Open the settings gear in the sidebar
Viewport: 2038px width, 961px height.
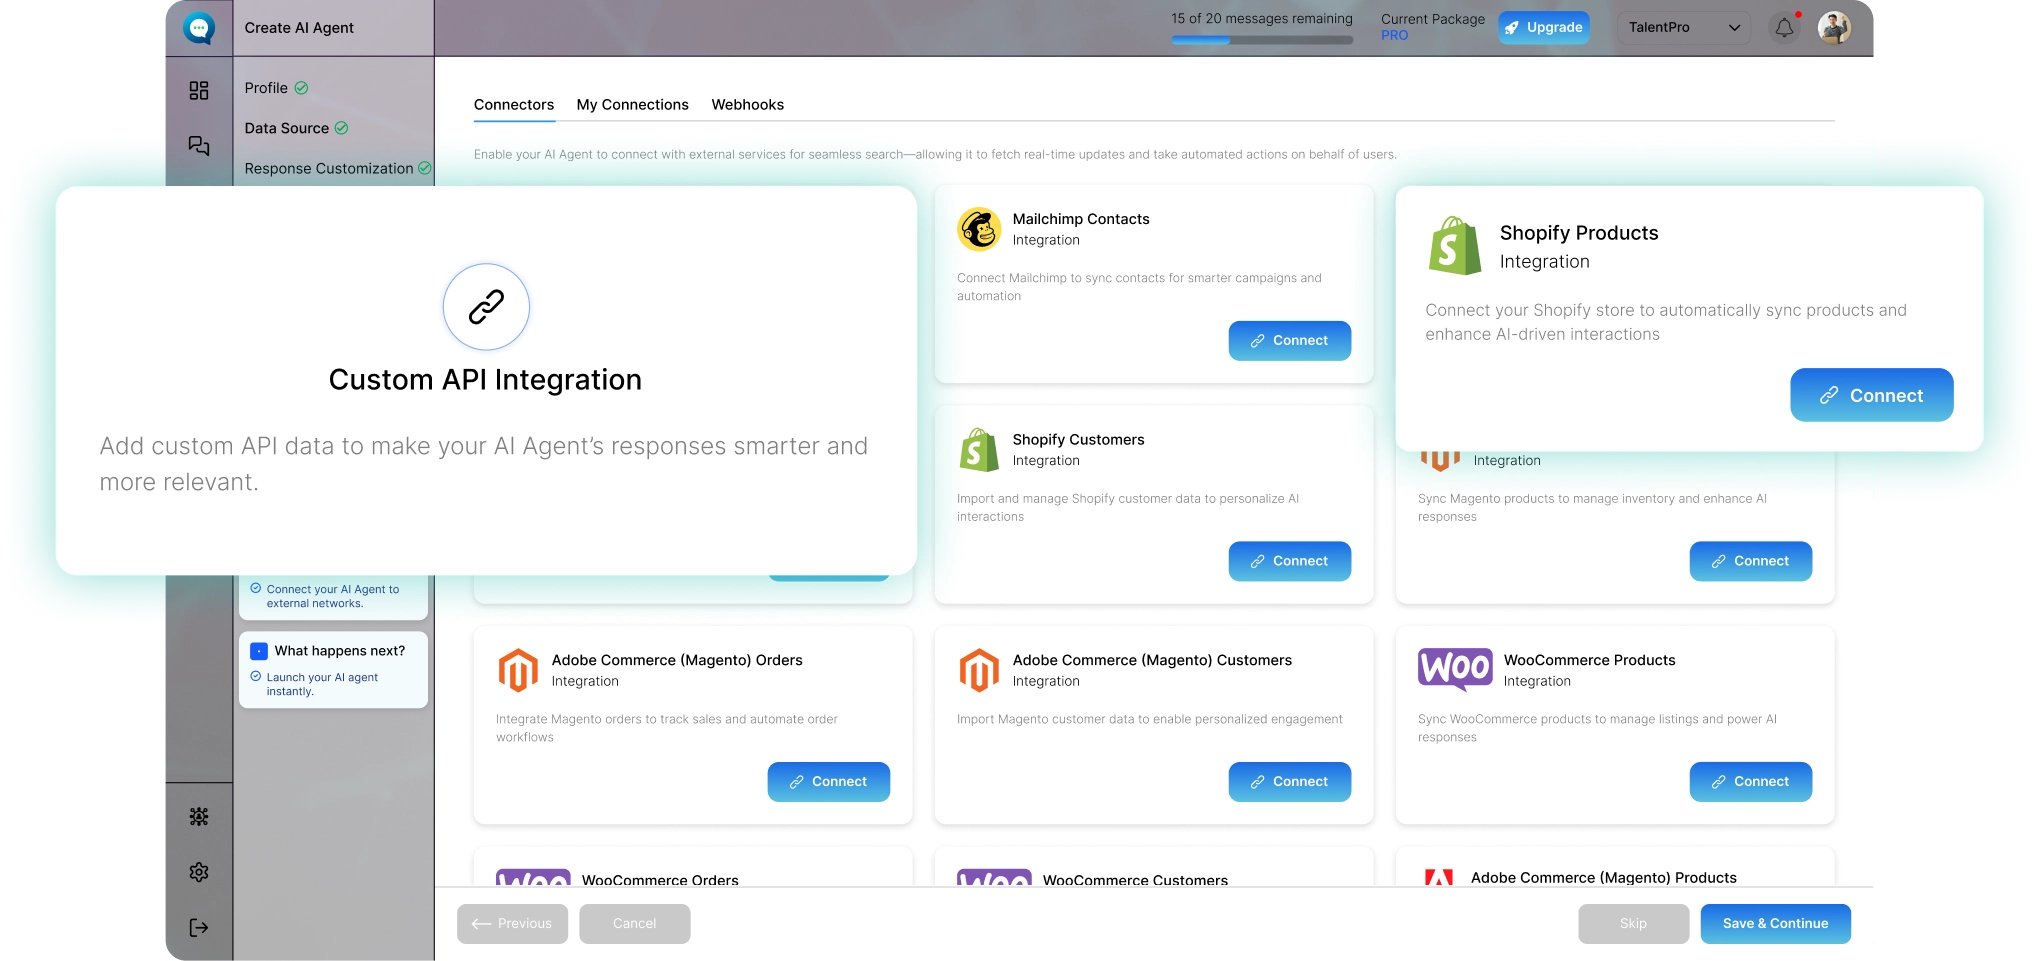(x=199, y=872)
